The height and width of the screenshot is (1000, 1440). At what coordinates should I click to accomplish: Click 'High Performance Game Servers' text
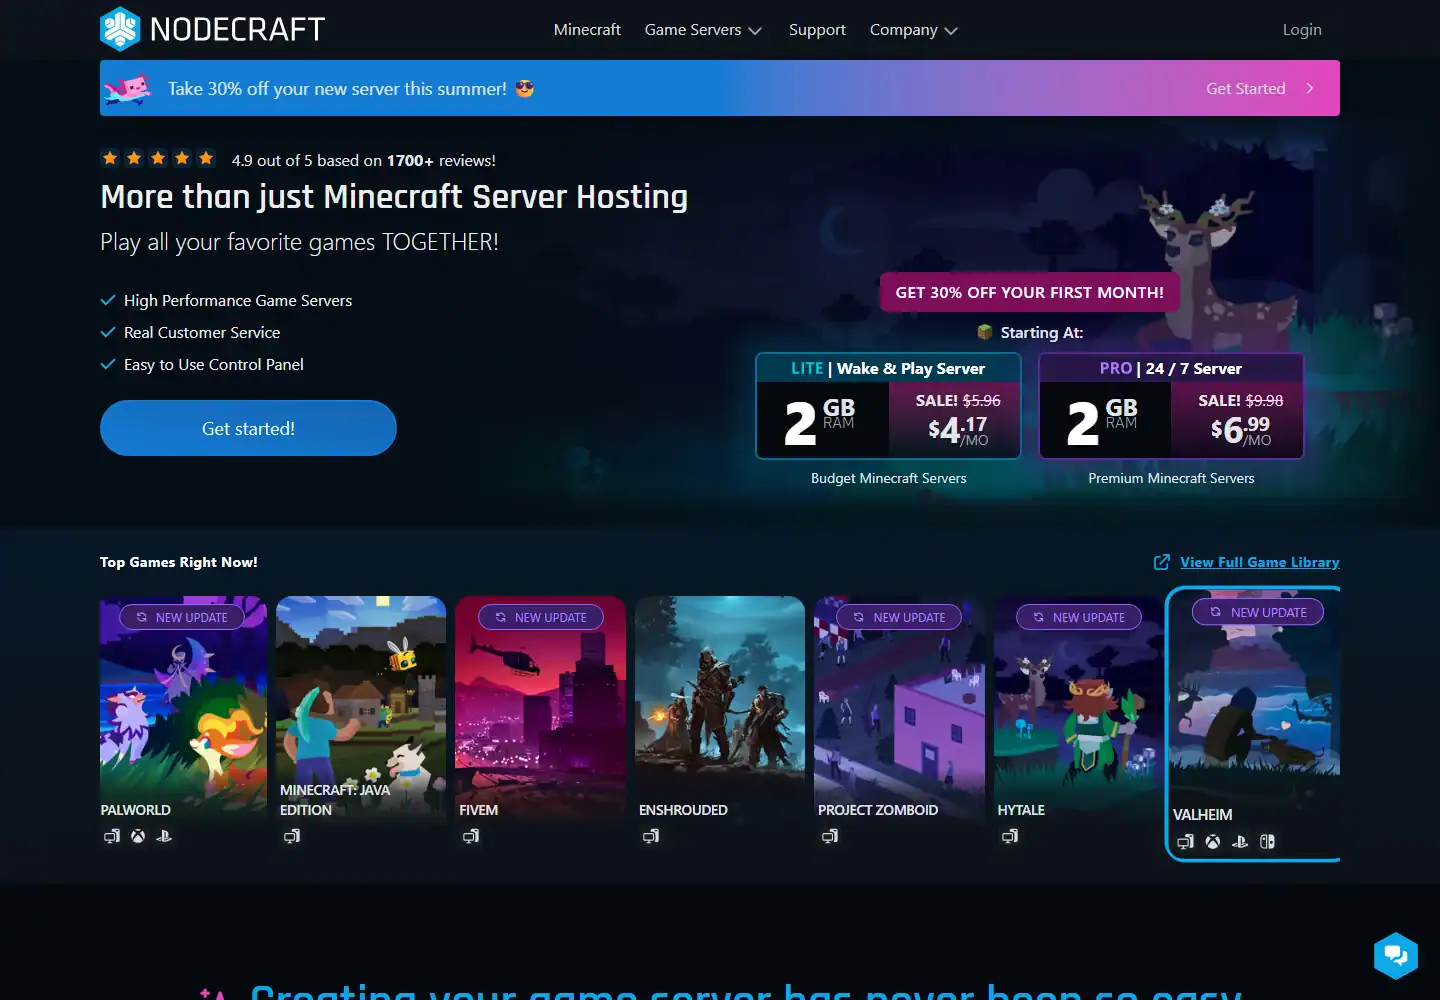238,300
